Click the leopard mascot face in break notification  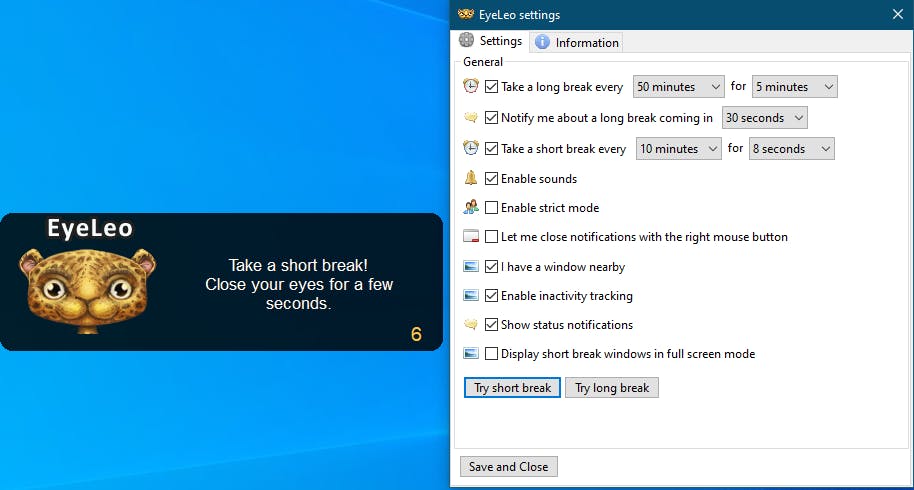click(87, 290)
